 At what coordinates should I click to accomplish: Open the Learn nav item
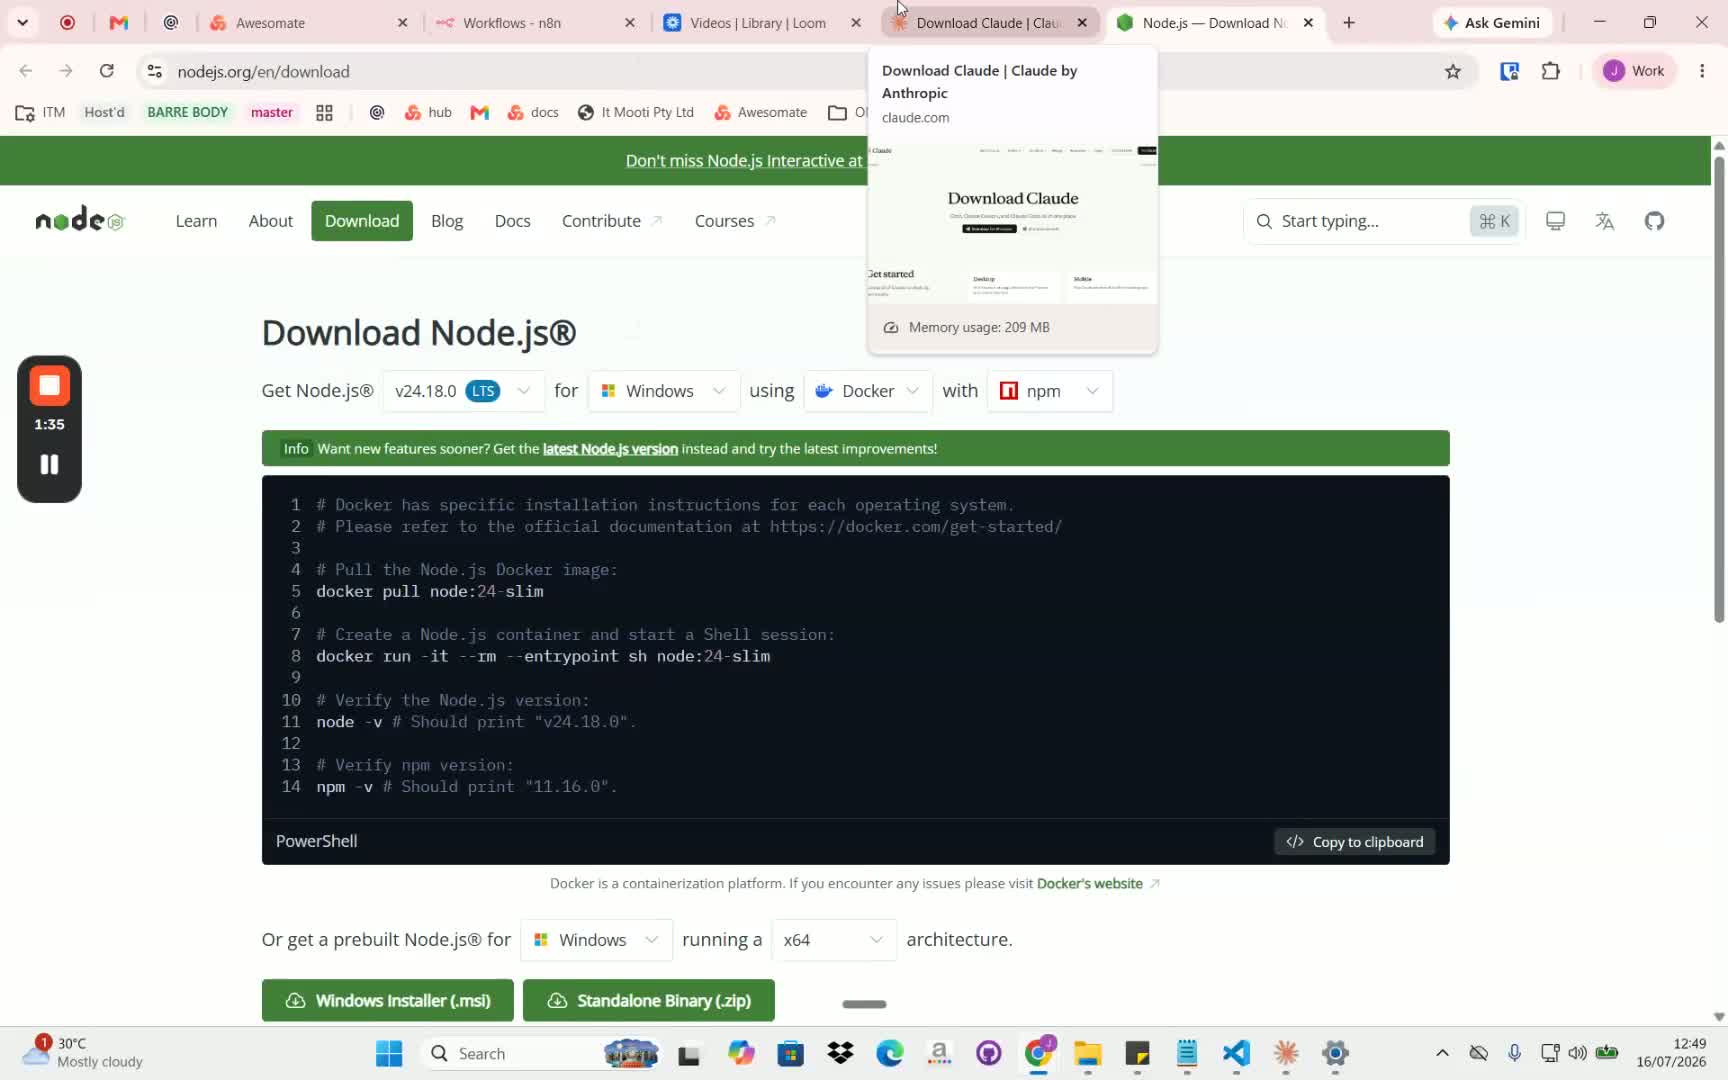(x=196, y=221)
